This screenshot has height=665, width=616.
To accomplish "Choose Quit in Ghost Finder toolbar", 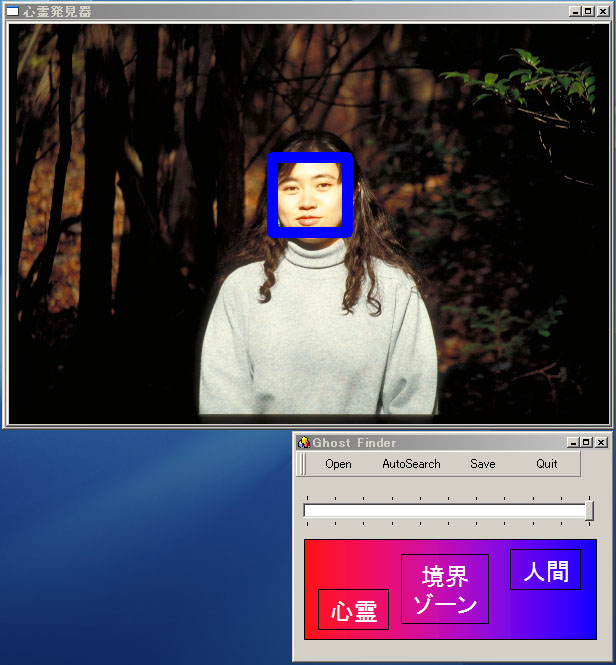I will pyautogui.click(x=546, y=464).
